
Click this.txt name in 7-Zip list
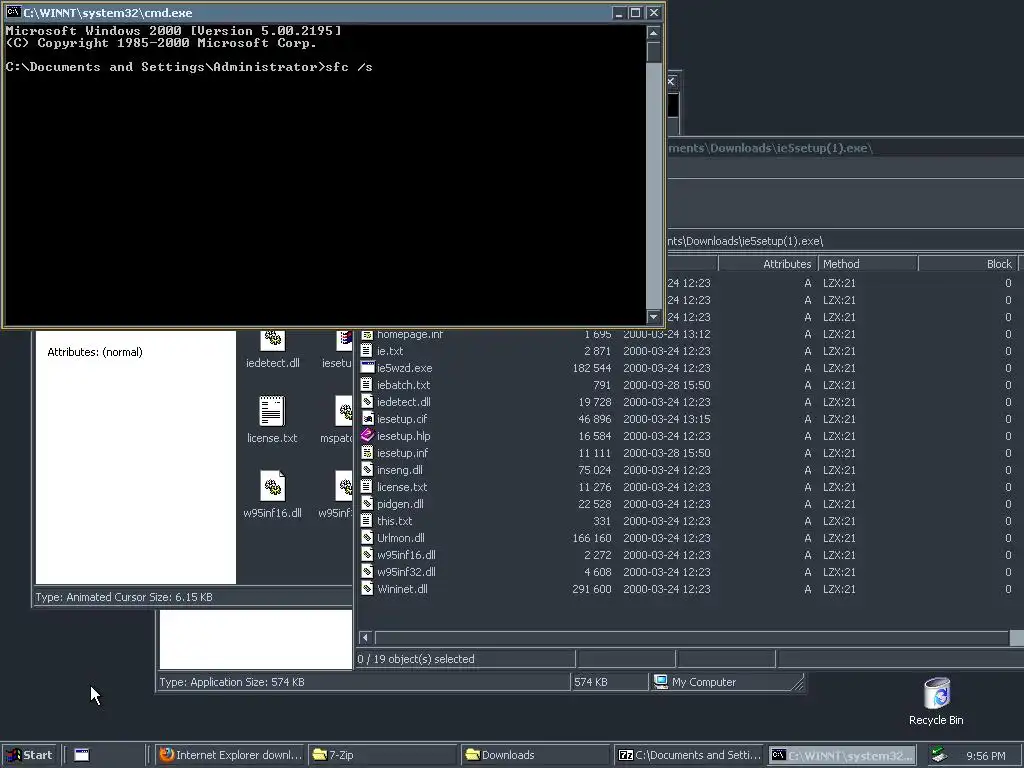[x=394, y=520]
